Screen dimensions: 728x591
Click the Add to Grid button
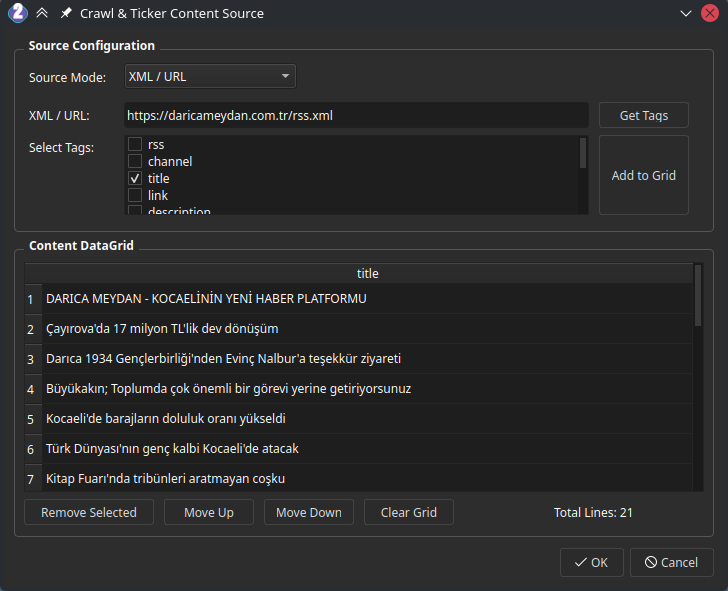644,175
